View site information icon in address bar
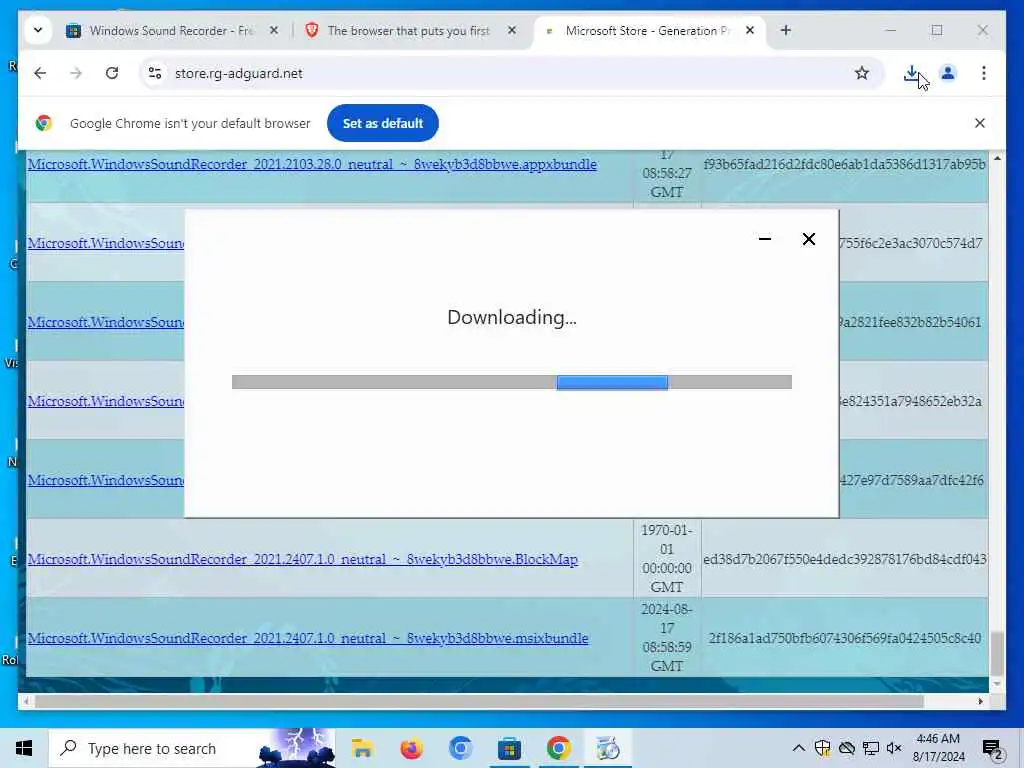The height and width of the screenshot is (768, 1024). point(155,73)
